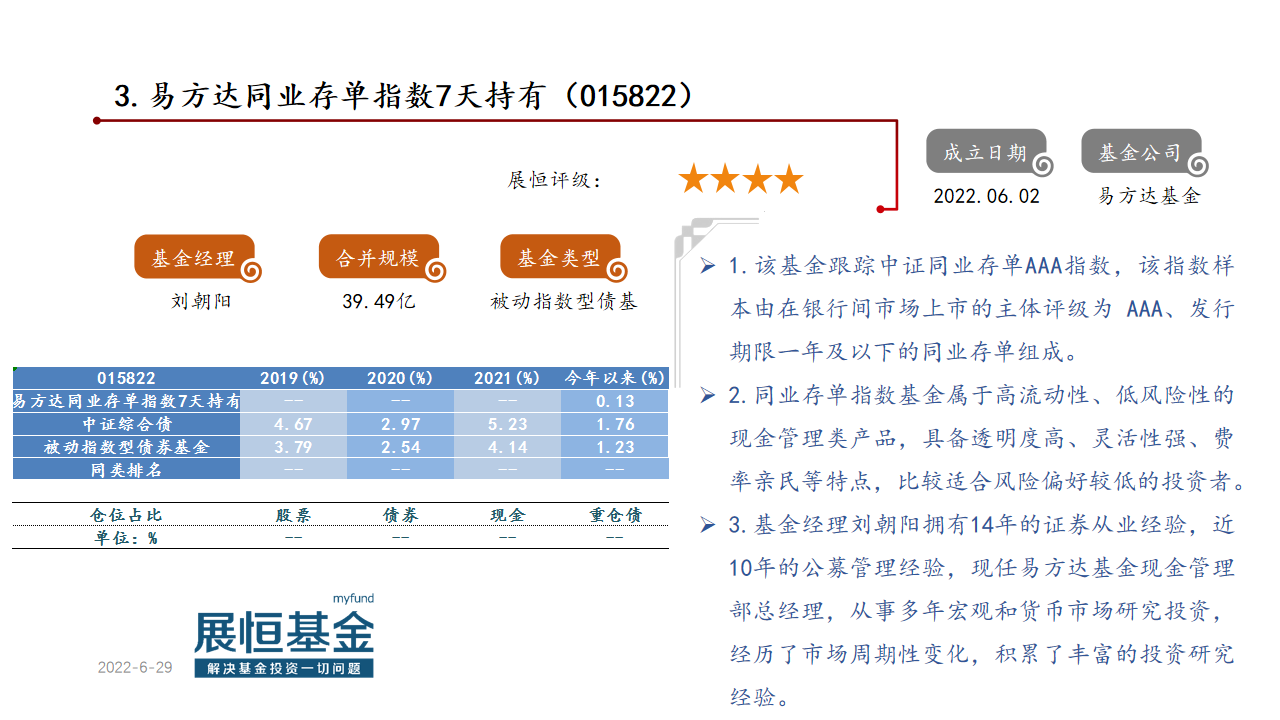Click the 仓位占比 header
Image resolution: width=1280 pixels, height=720 pixels.
126,515
